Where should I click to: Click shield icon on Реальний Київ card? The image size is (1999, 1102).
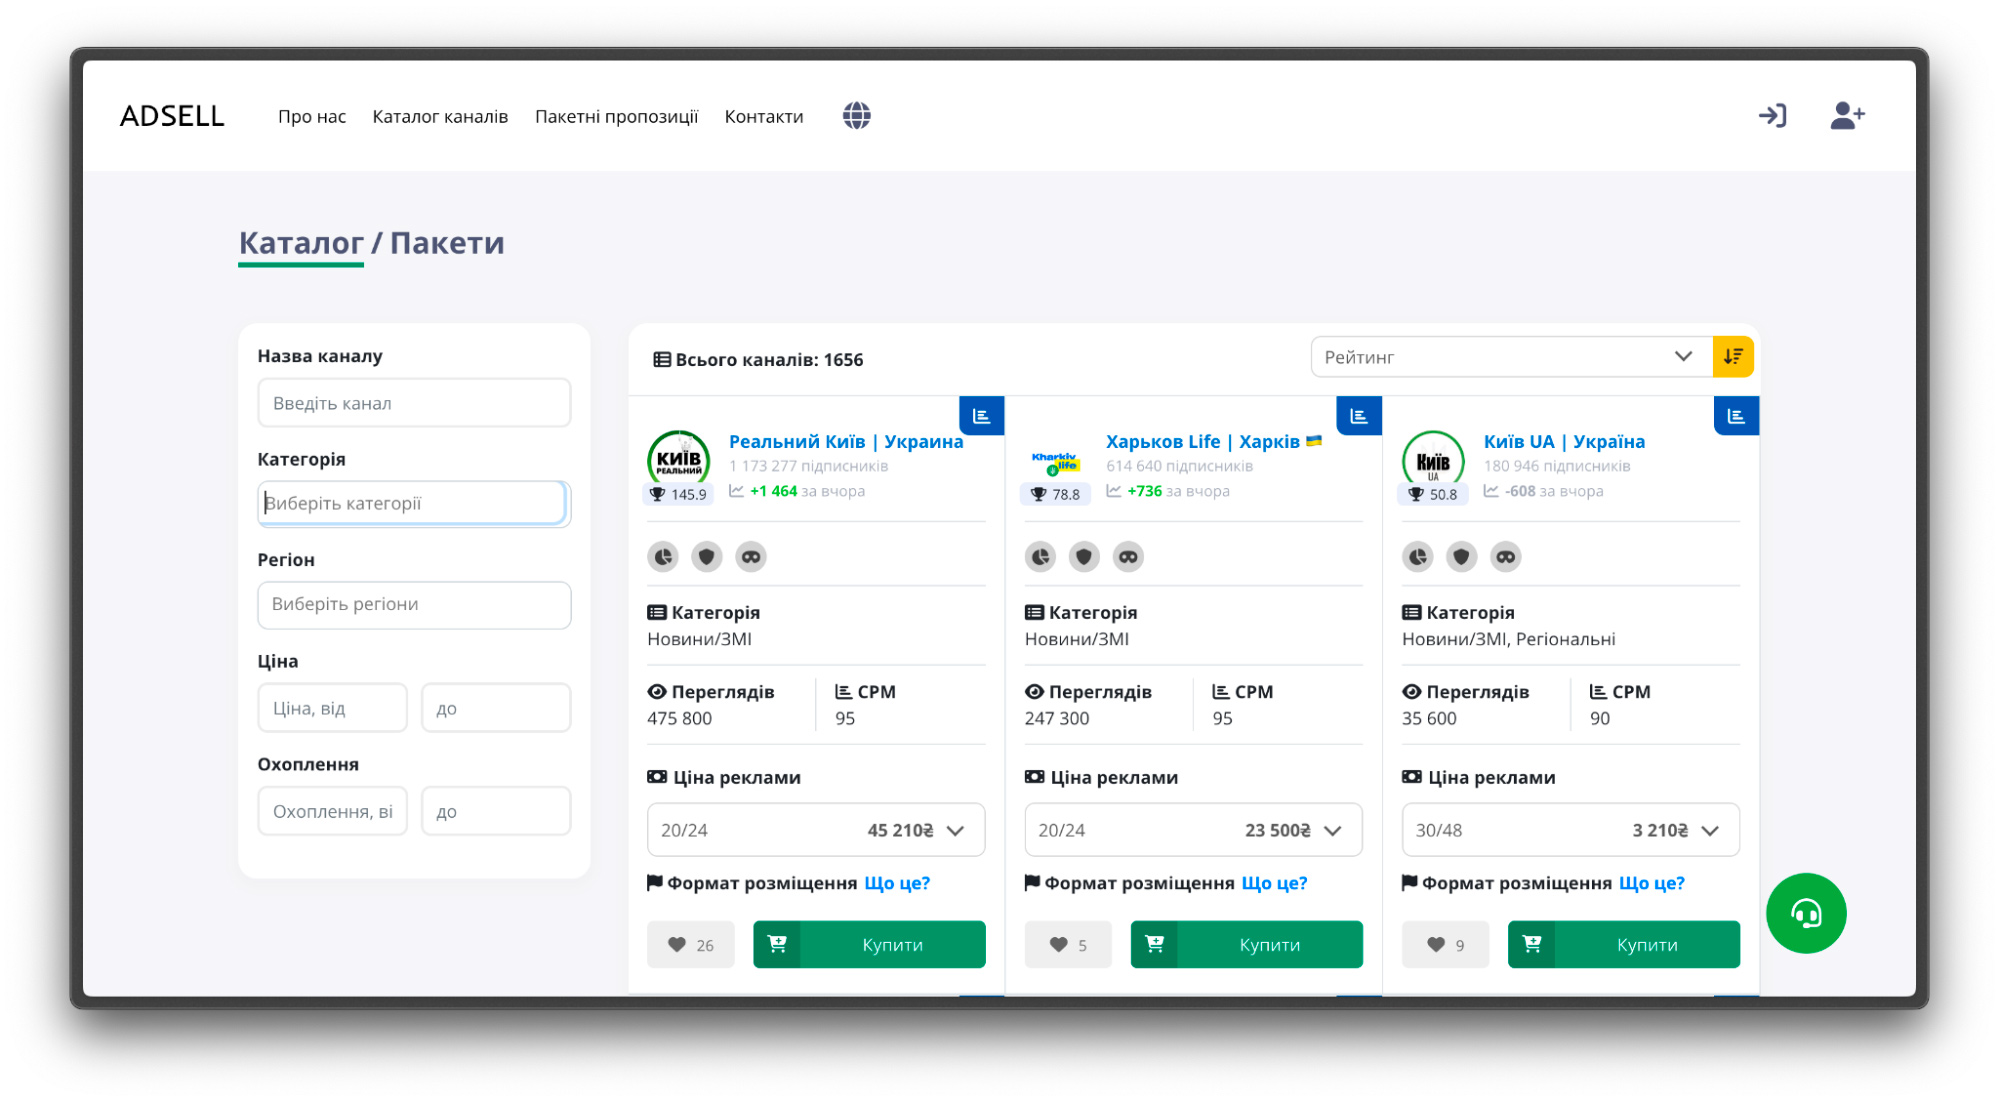[x=707, y=557]
